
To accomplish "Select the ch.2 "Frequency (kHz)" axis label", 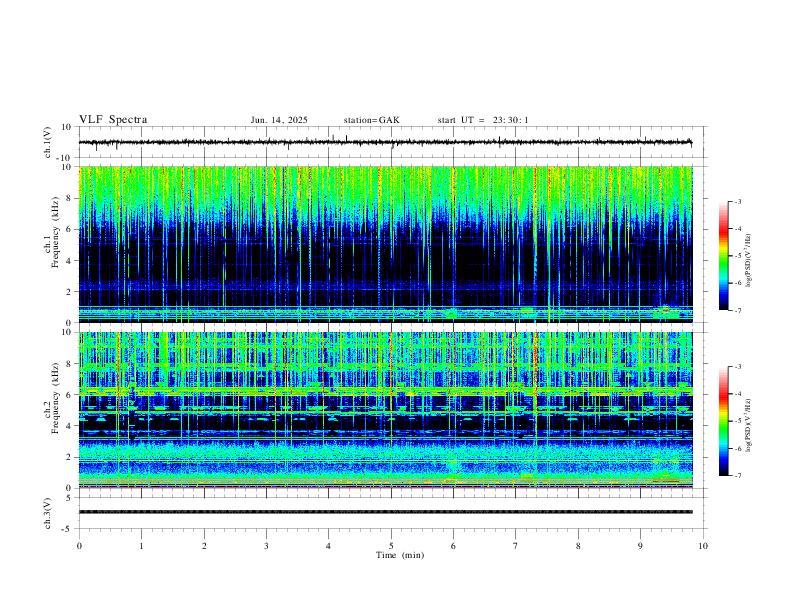I will 55,398.
